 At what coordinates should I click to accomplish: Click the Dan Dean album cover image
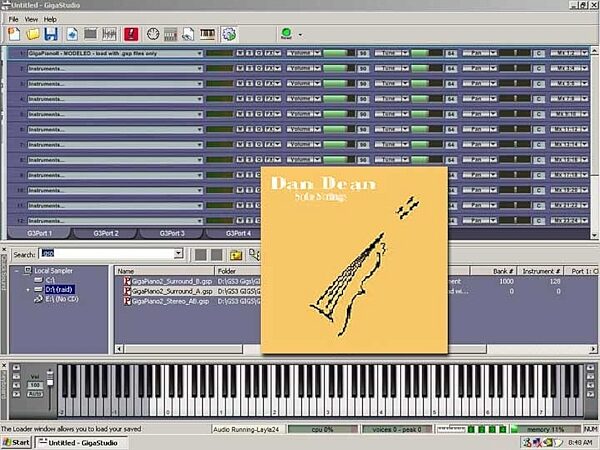tap(354, 260)
